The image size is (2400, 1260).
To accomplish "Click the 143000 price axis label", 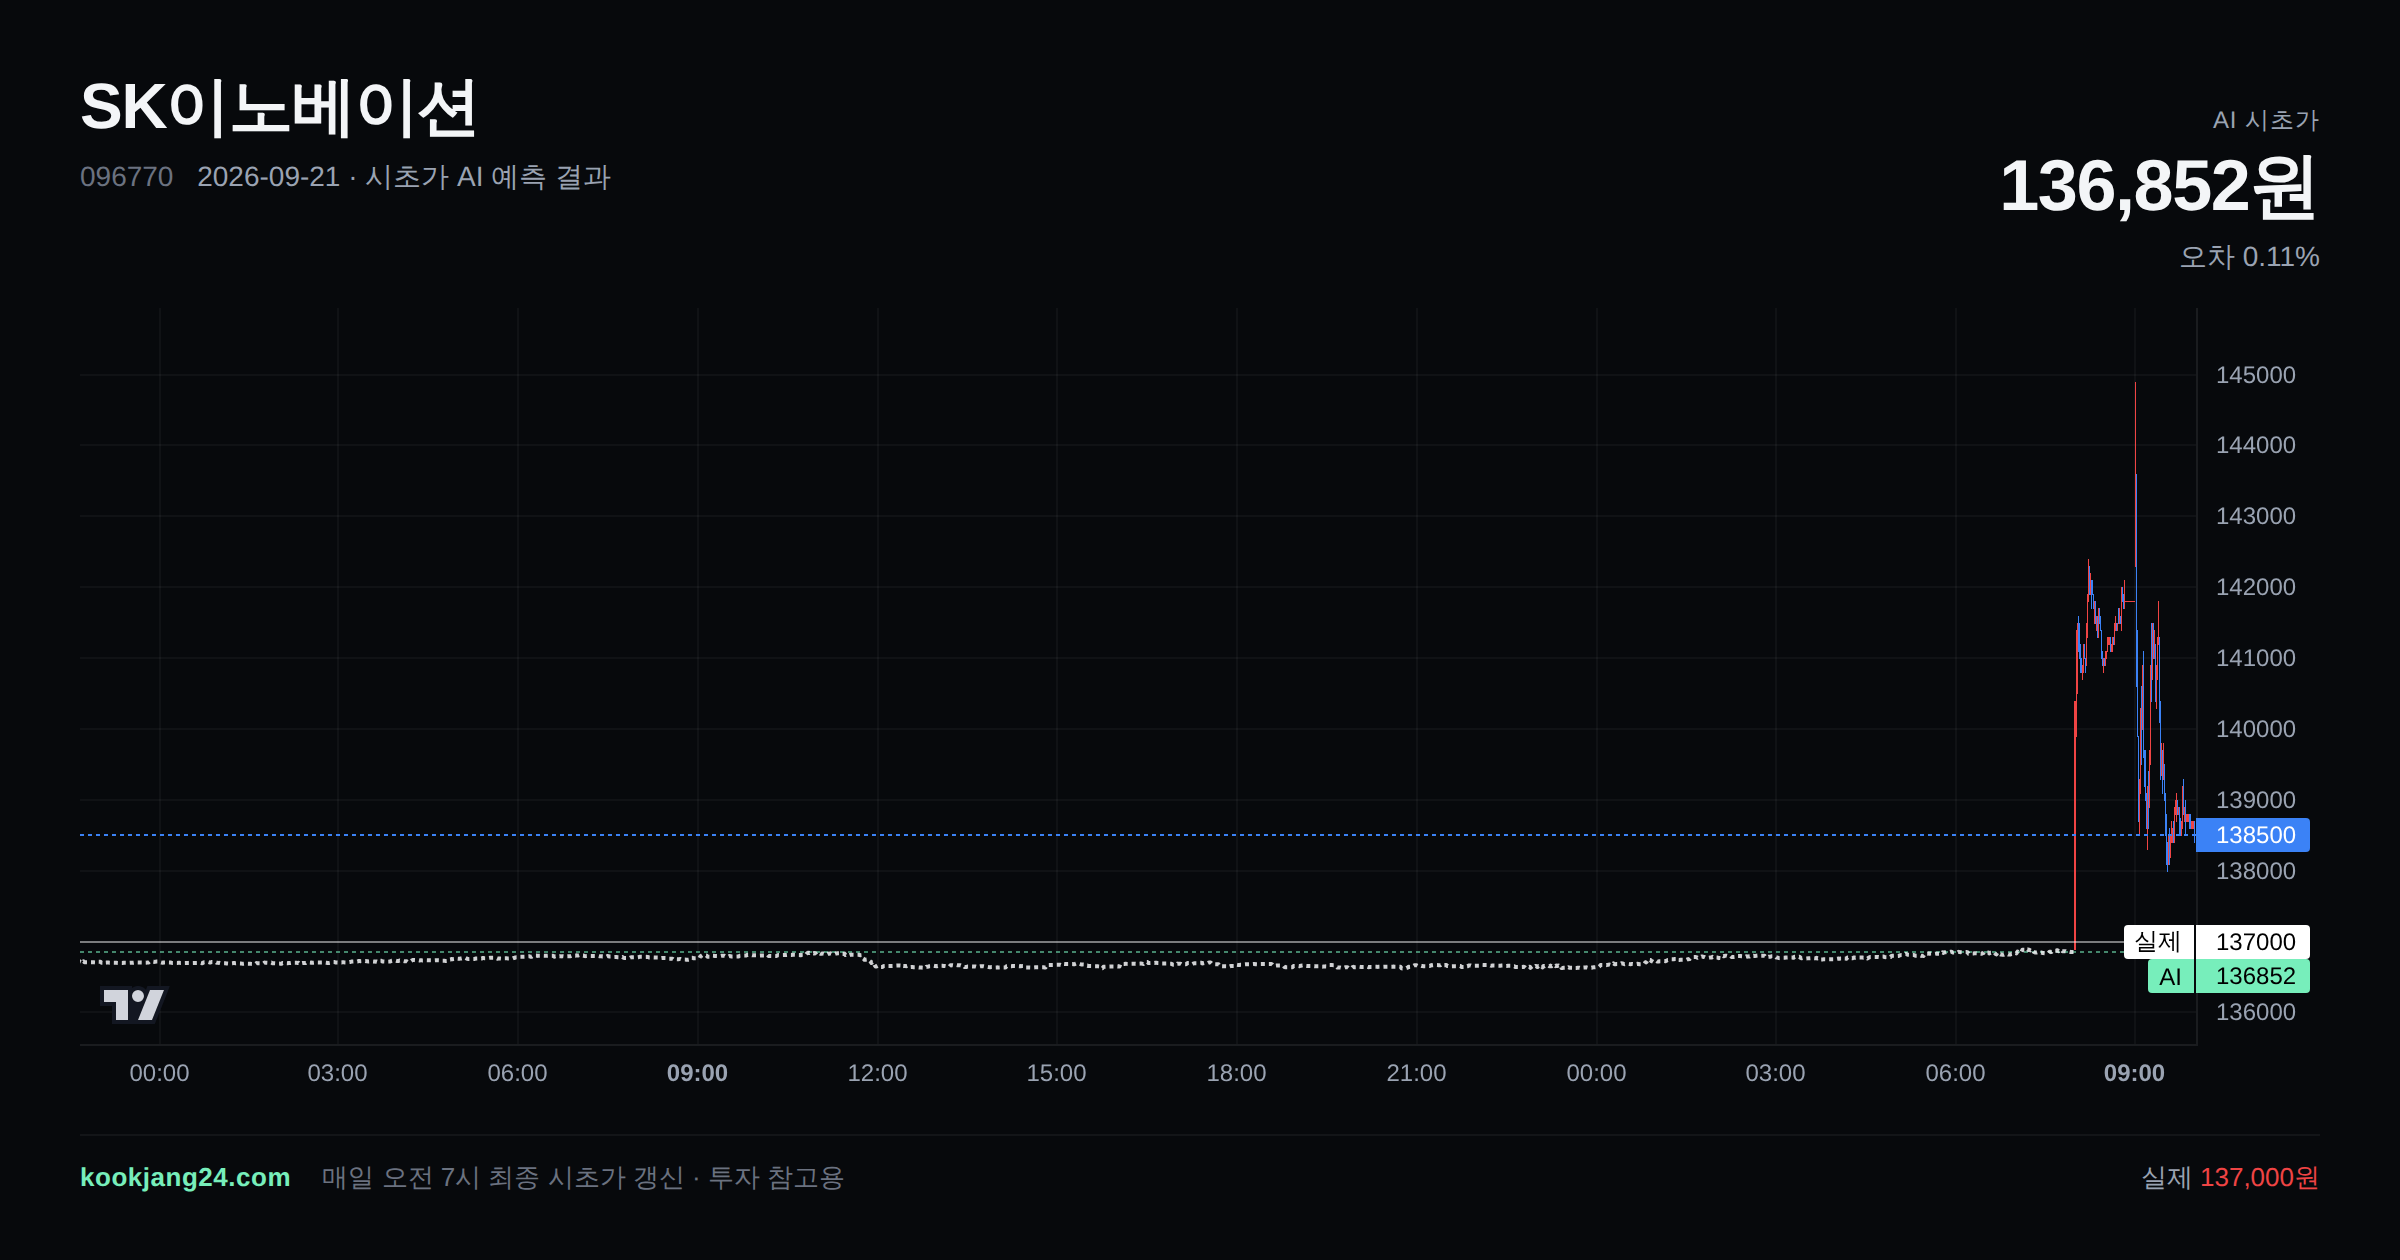I will (x=2255, y=516).
